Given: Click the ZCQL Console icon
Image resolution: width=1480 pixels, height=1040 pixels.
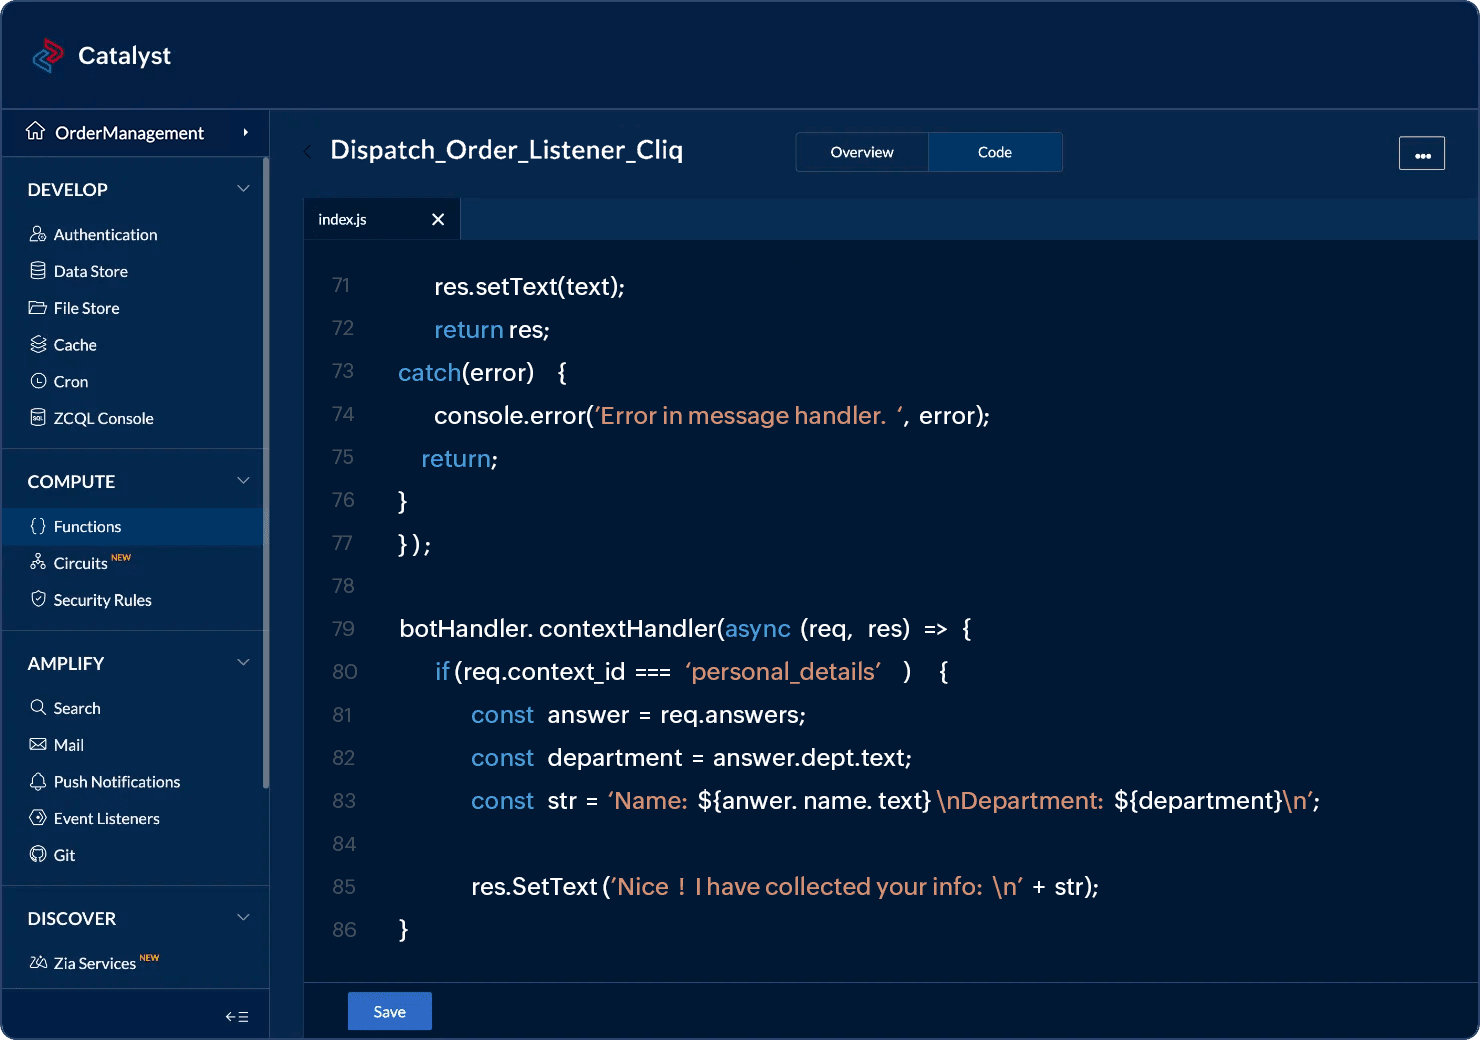Looking at the screenshot, I should click(x=38, y=417).
